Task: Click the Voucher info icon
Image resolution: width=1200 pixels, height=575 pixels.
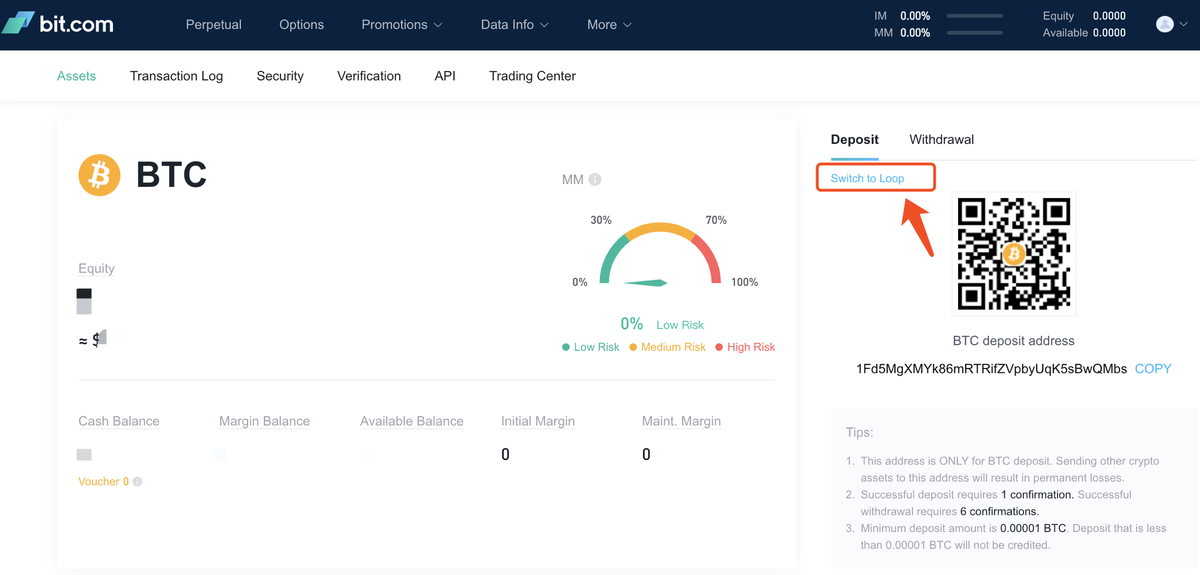Action: coord(137,482)
